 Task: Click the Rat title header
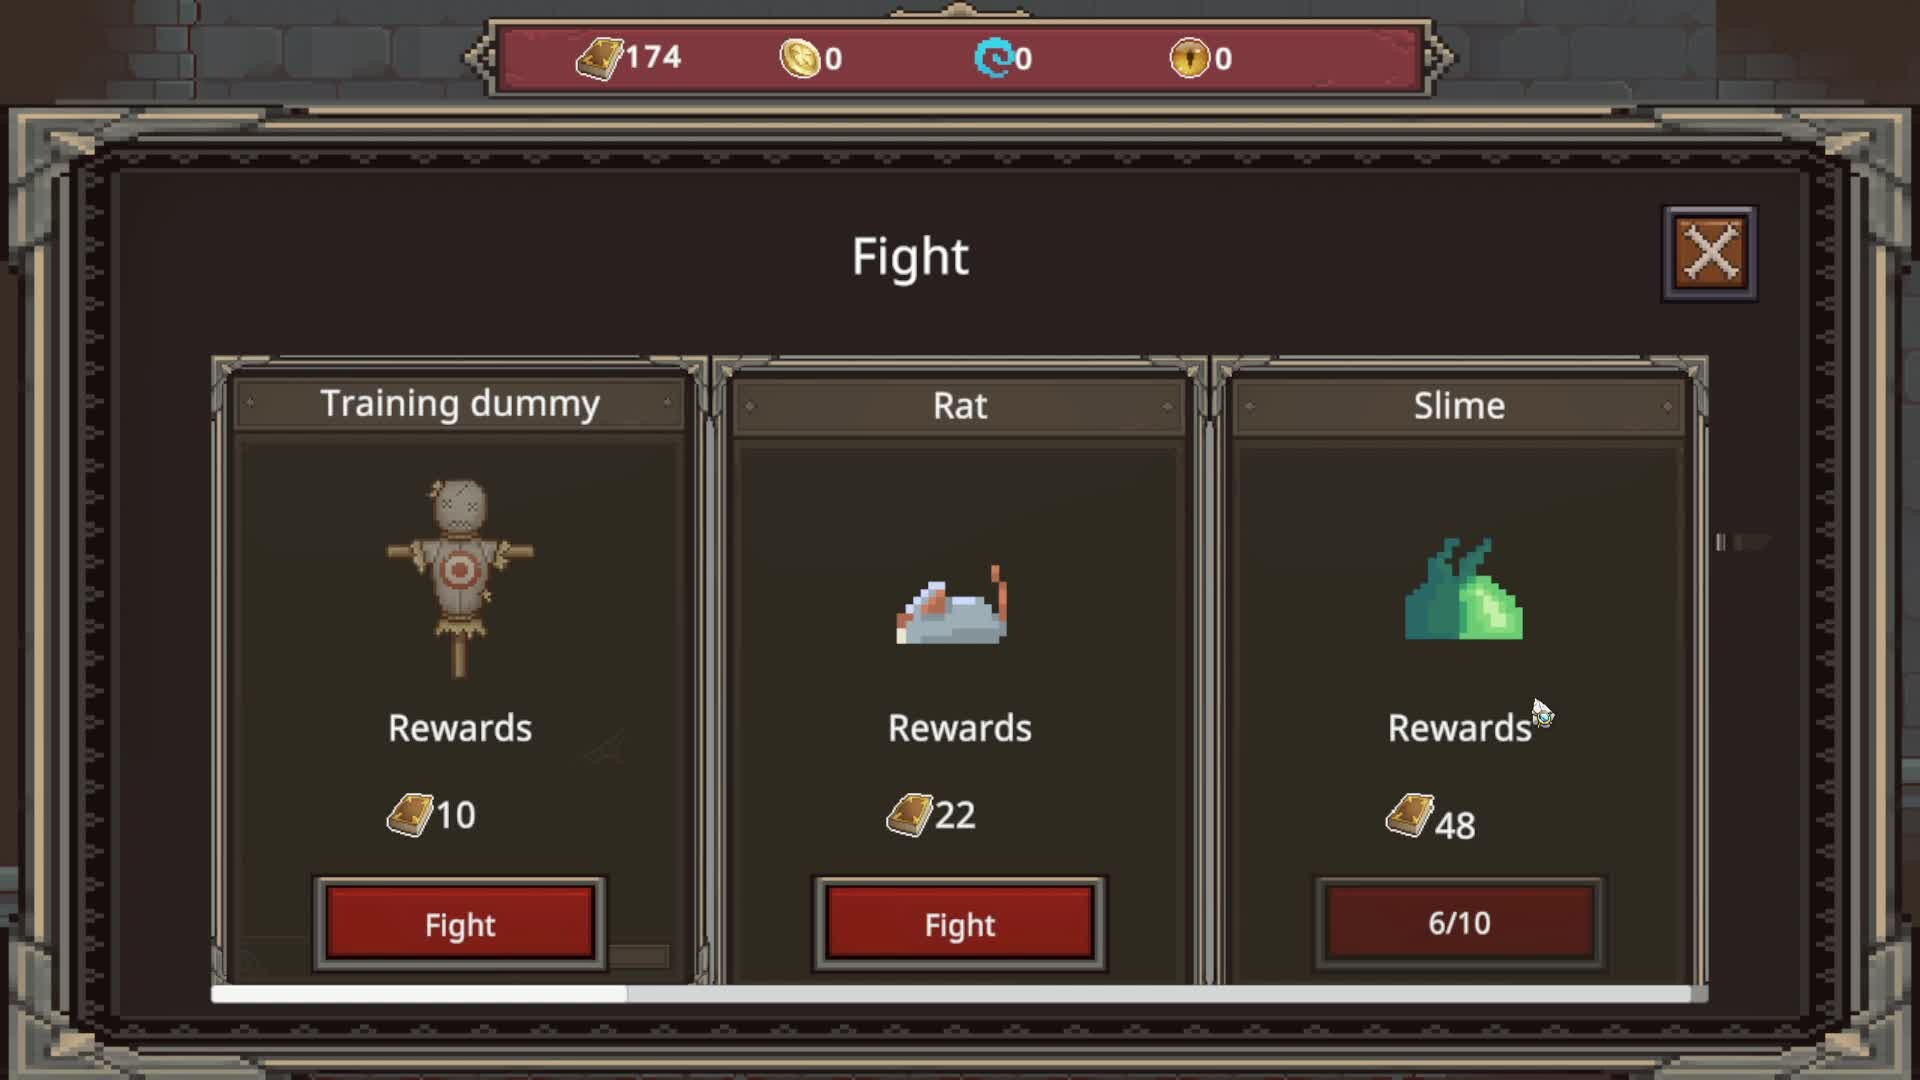click(960, 406)
